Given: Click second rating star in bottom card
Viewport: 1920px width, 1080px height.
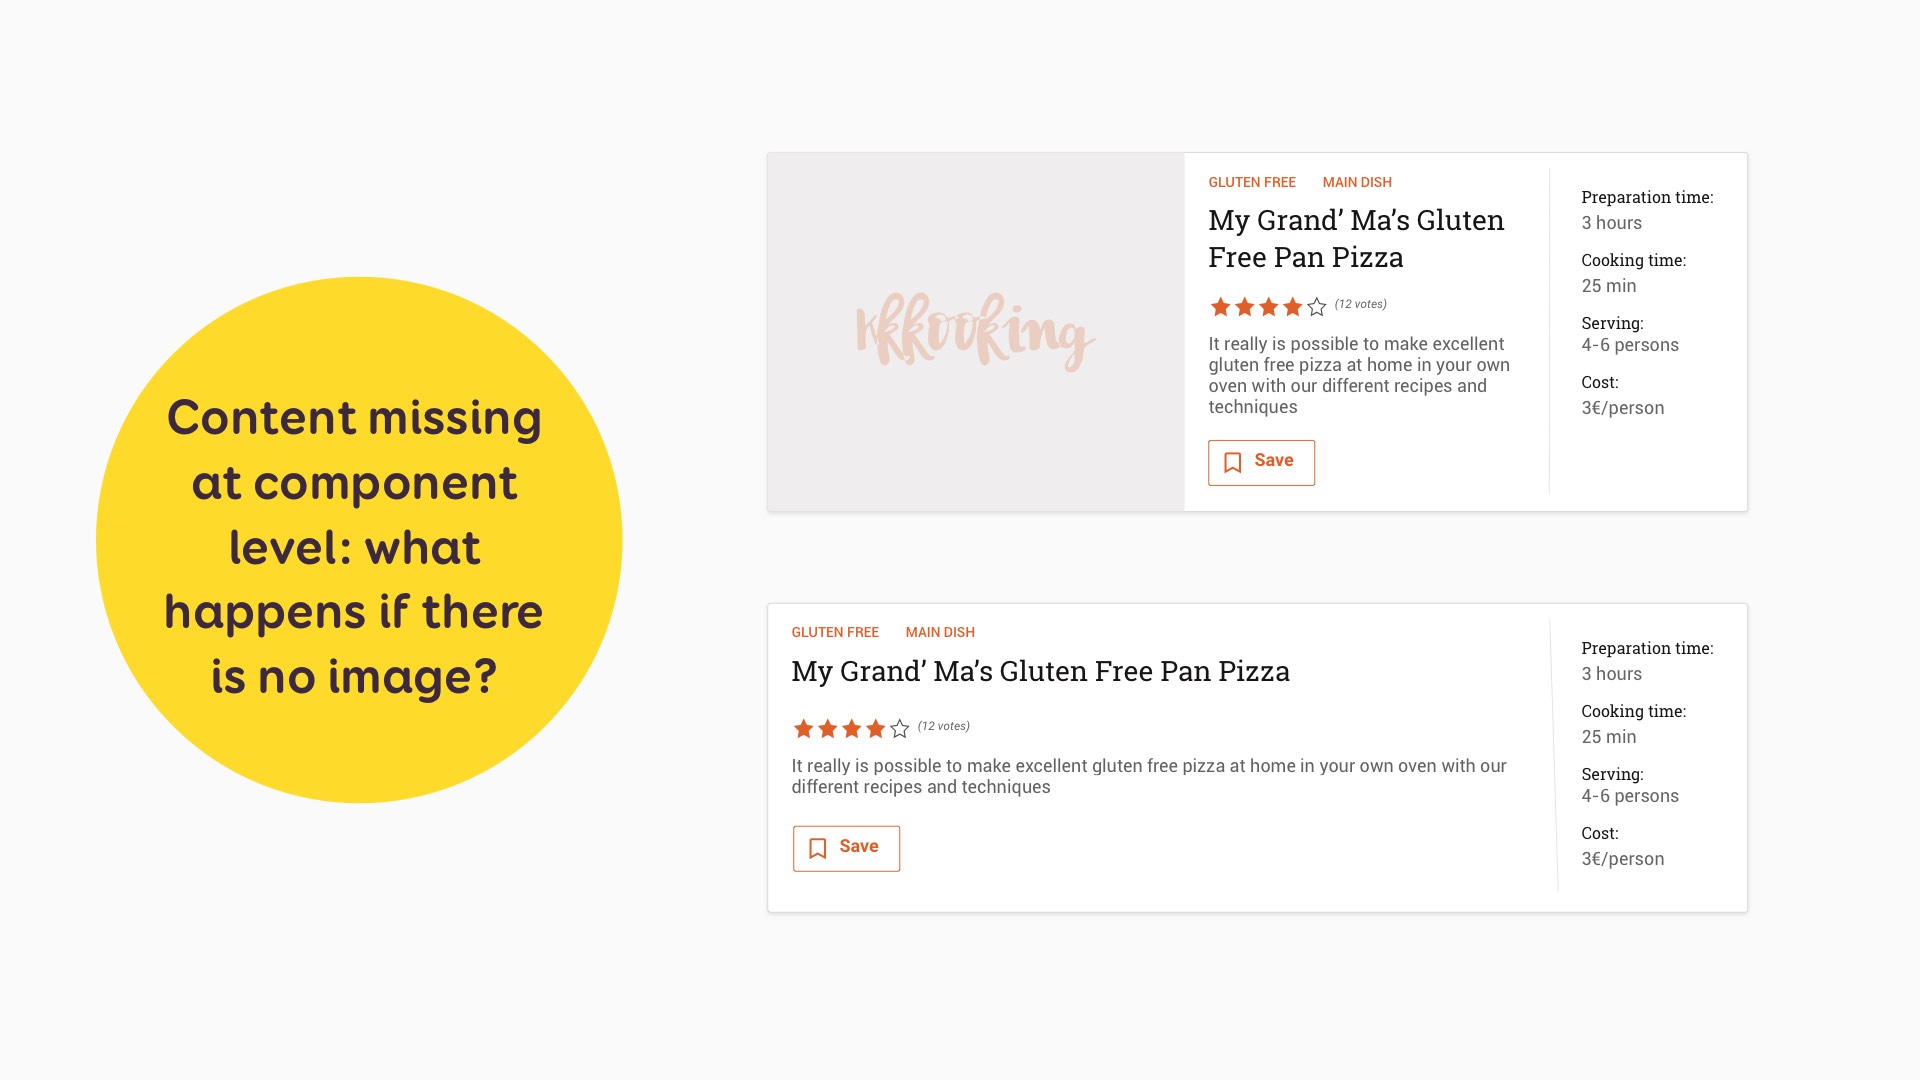Looking at the screenshot, I should click(827, 729).
